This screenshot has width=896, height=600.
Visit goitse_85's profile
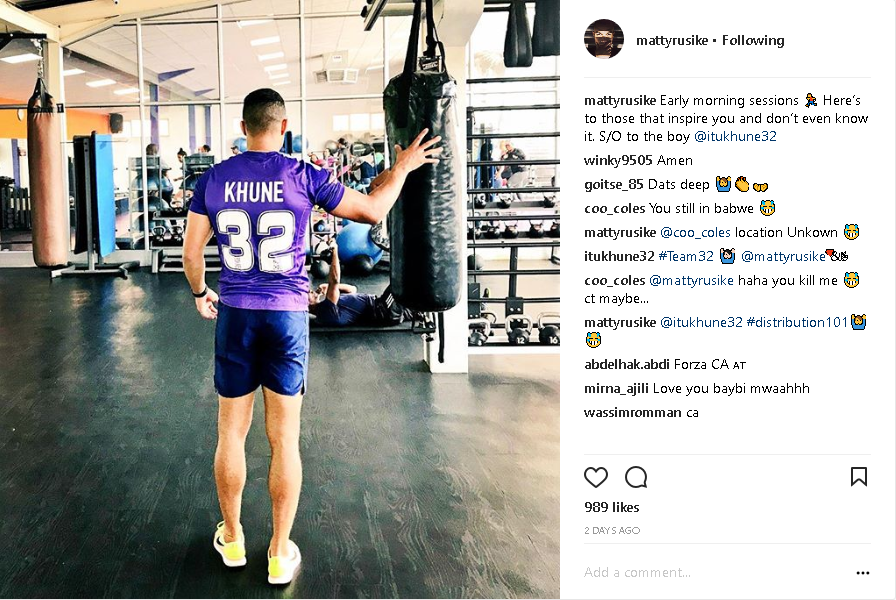click(x=614, y=185)
